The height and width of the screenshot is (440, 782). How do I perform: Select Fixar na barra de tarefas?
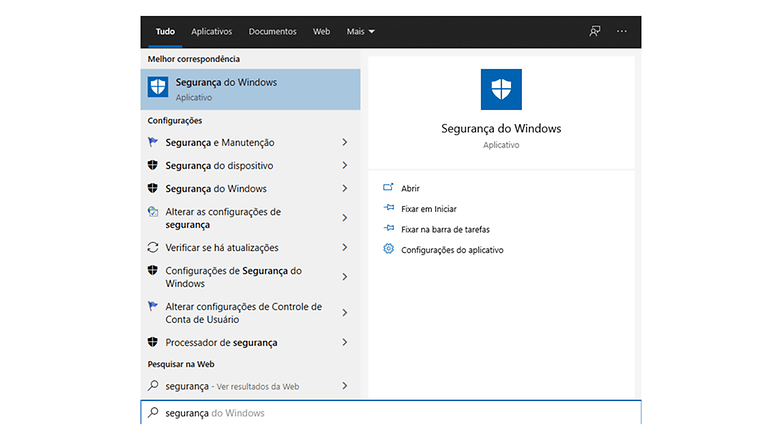point(445,229)
